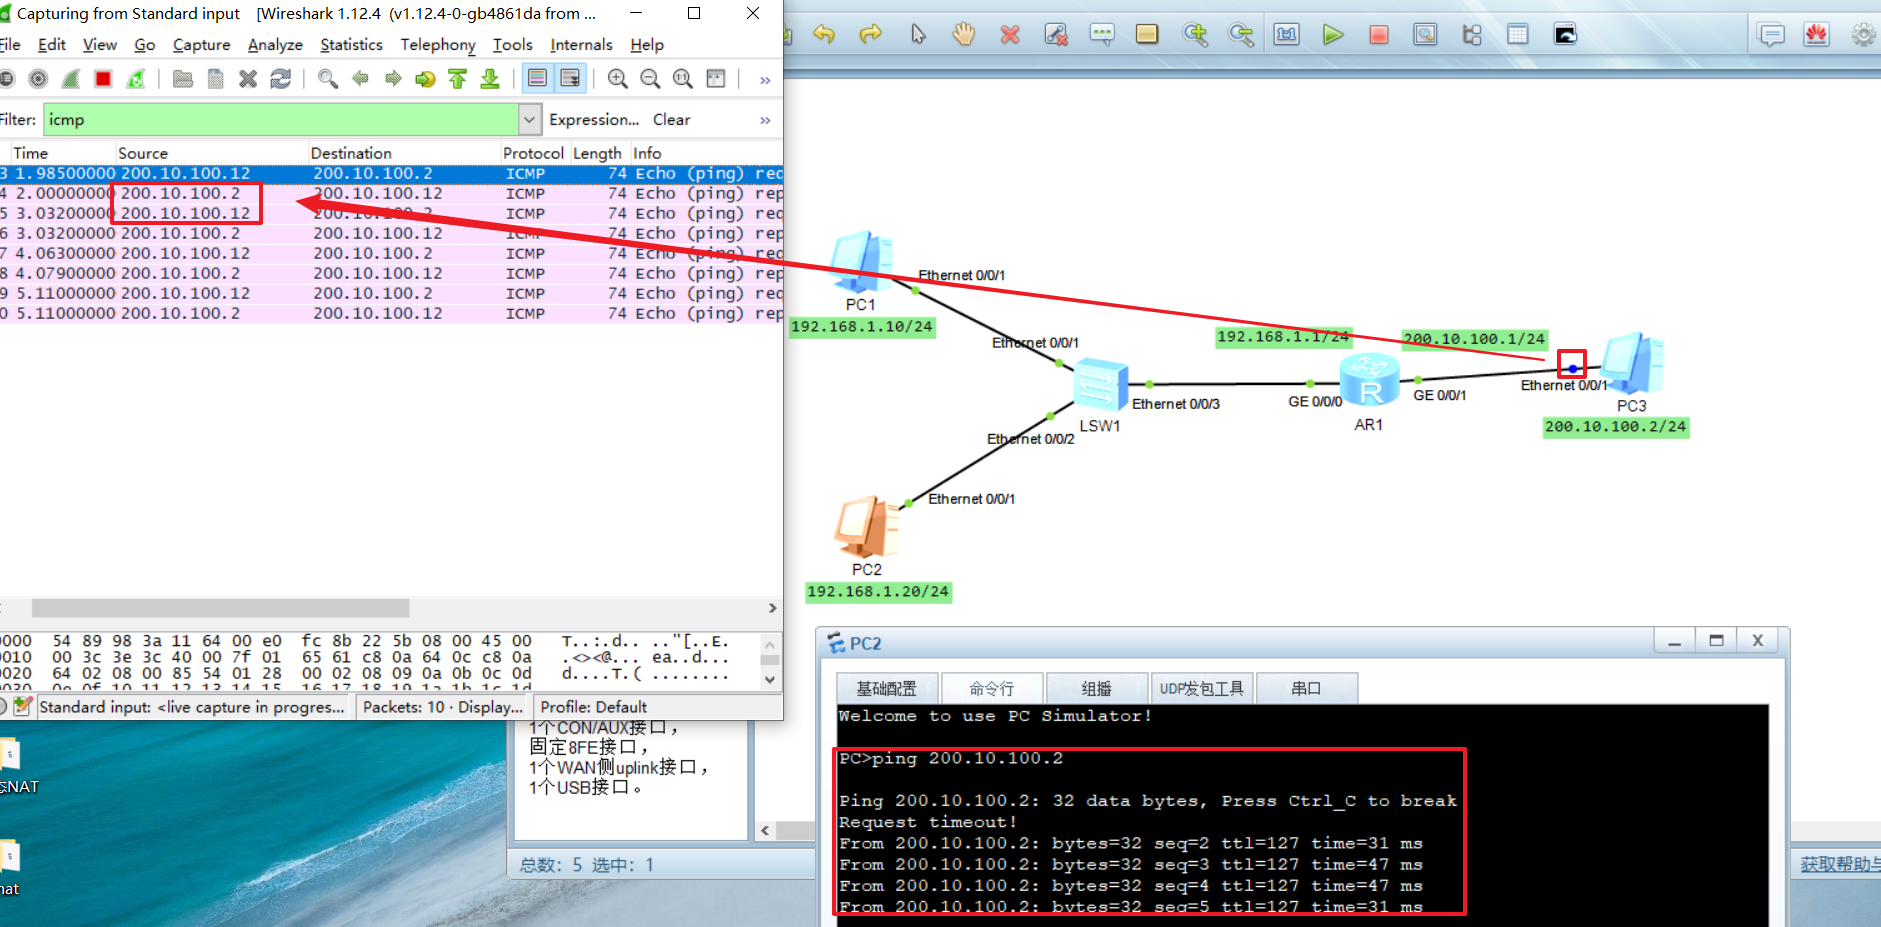
Task: Expand the Wireshark main toolbar overflow chevron
Action: (x=765, y=80)
